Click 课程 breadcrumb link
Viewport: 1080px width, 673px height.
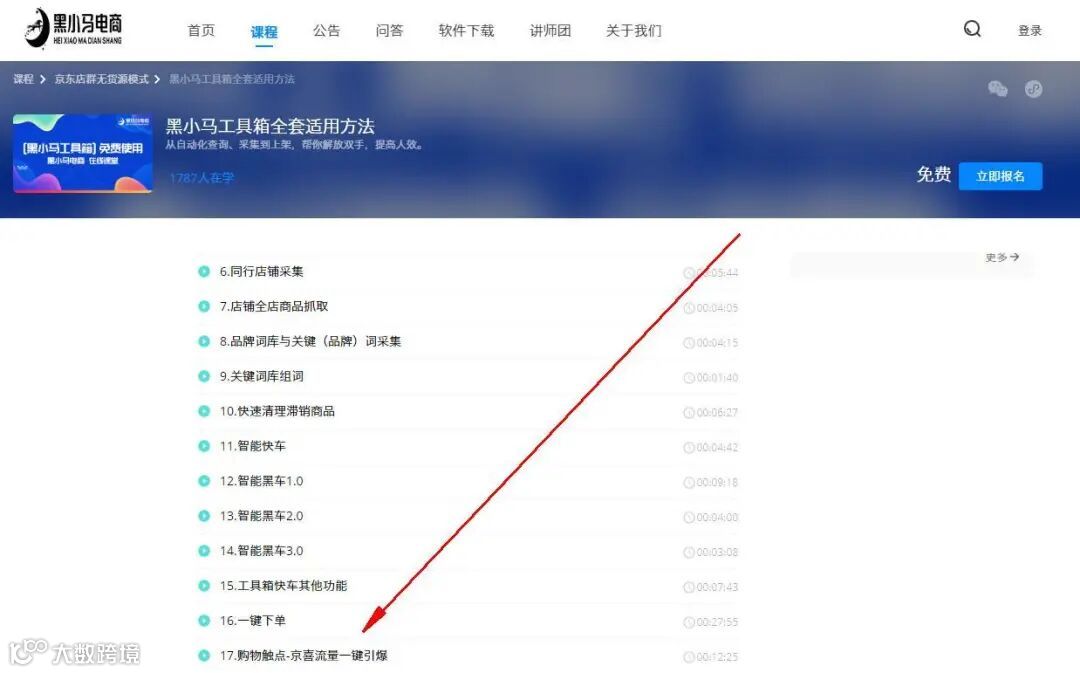pyautogui.click(x=23, y=79)
